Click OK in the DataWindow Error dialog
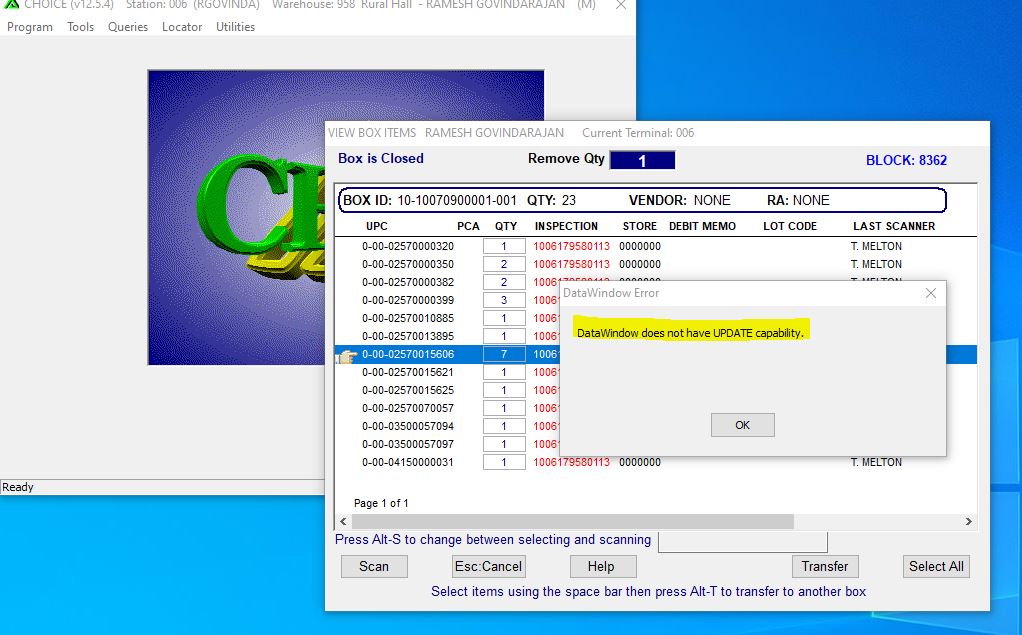 742,425
